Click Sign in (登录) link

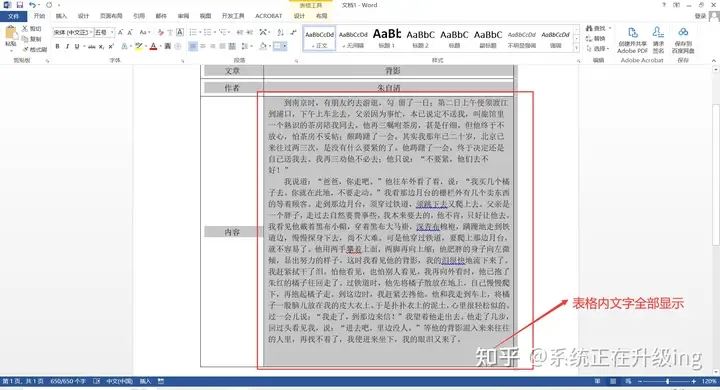[700, 16]
